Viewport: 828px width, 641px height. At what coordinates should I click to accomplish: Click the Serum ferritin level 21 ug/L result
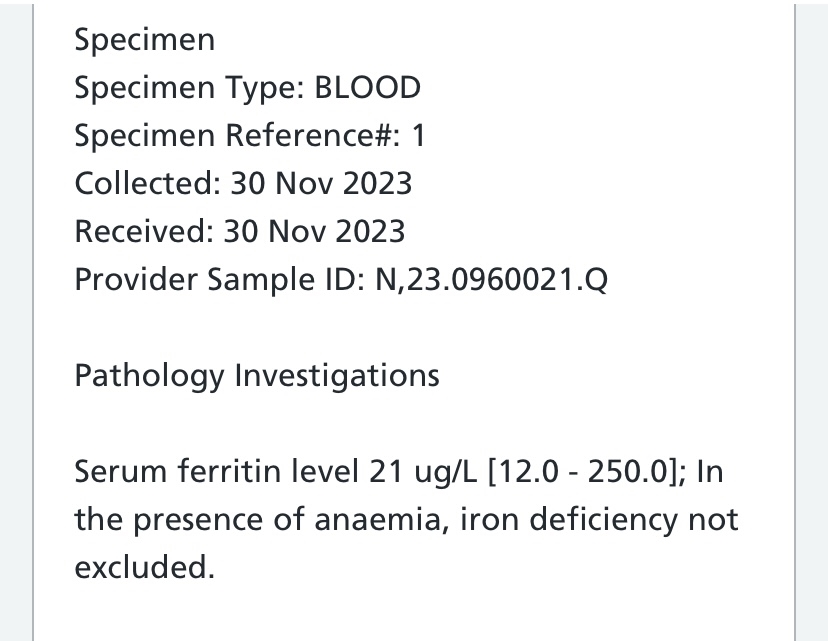[x=276, y=471]
